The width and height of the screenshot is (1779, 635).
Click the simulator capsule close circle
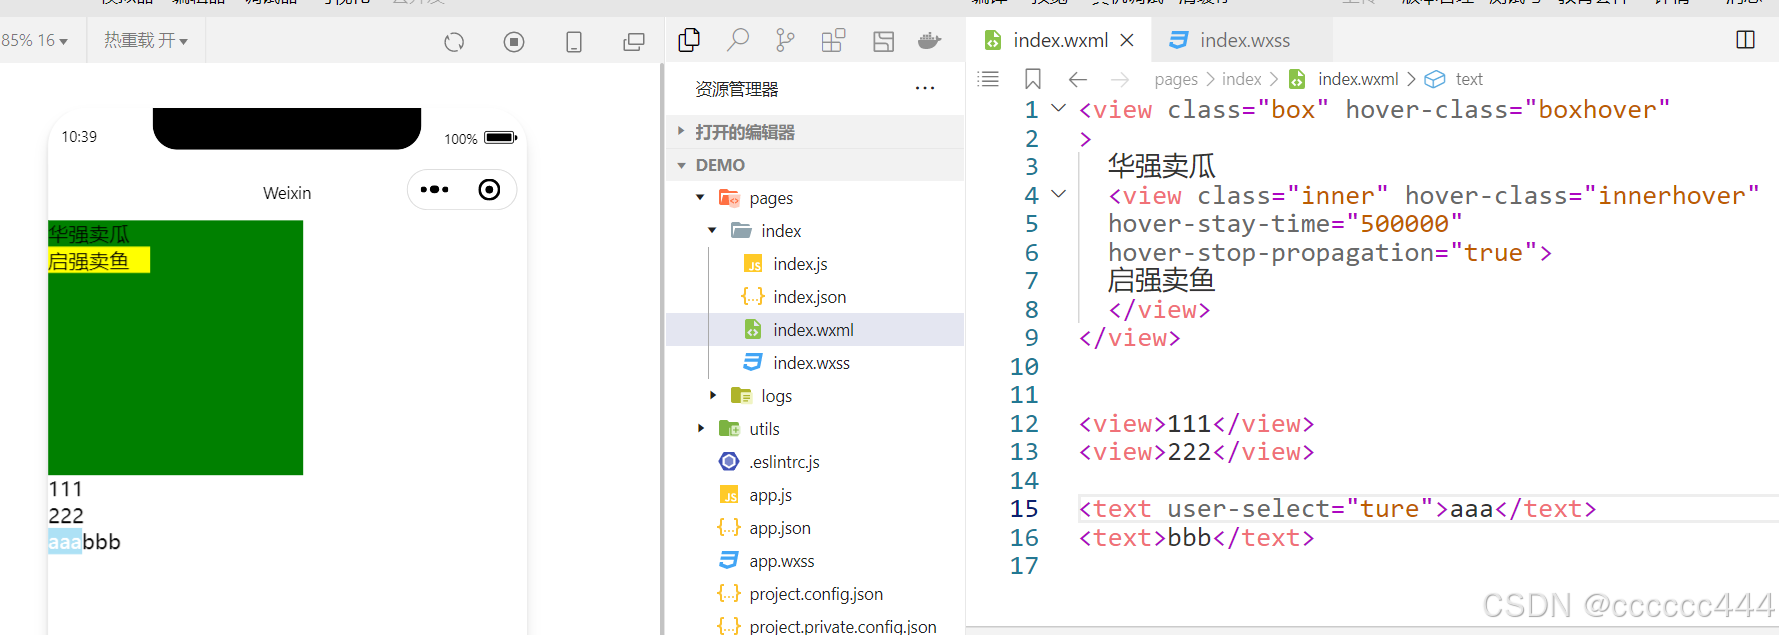pos(489,190)
